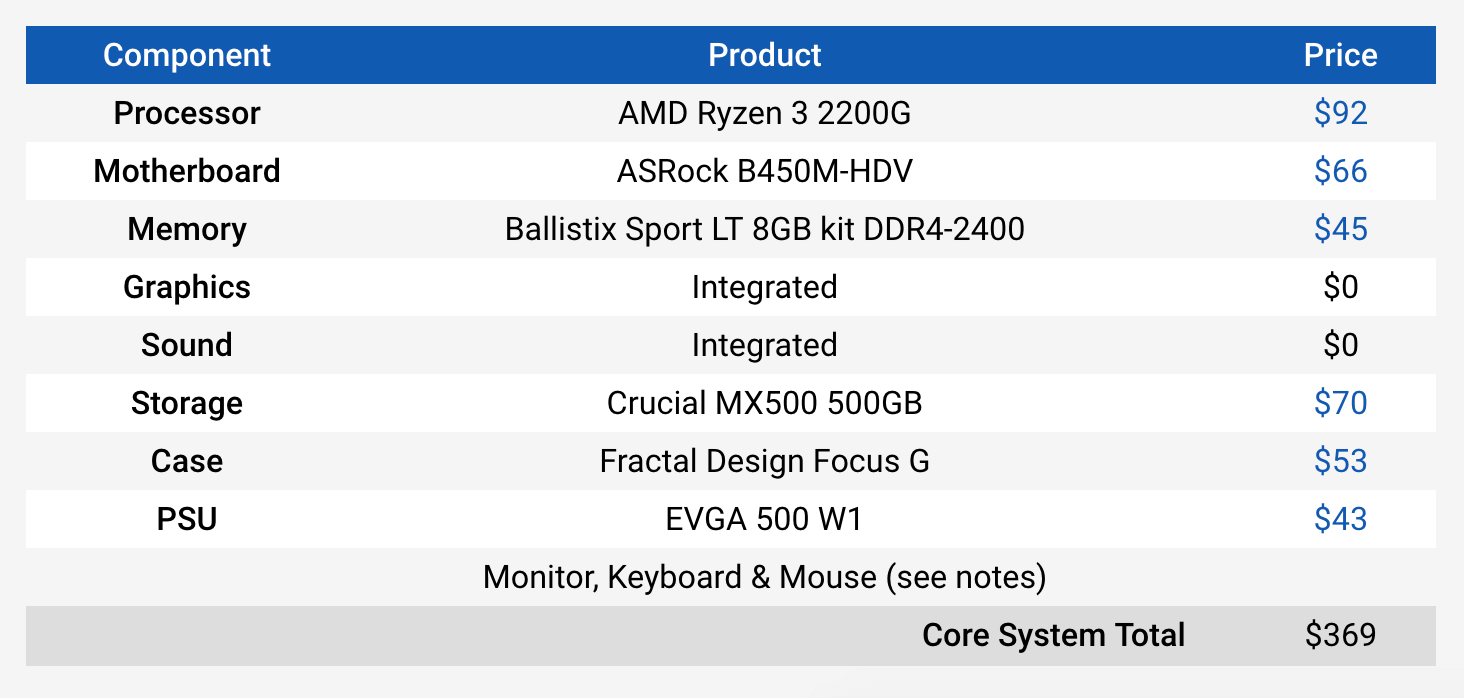
Task: Visit the $43 PSU price link
Action: 1340,519
